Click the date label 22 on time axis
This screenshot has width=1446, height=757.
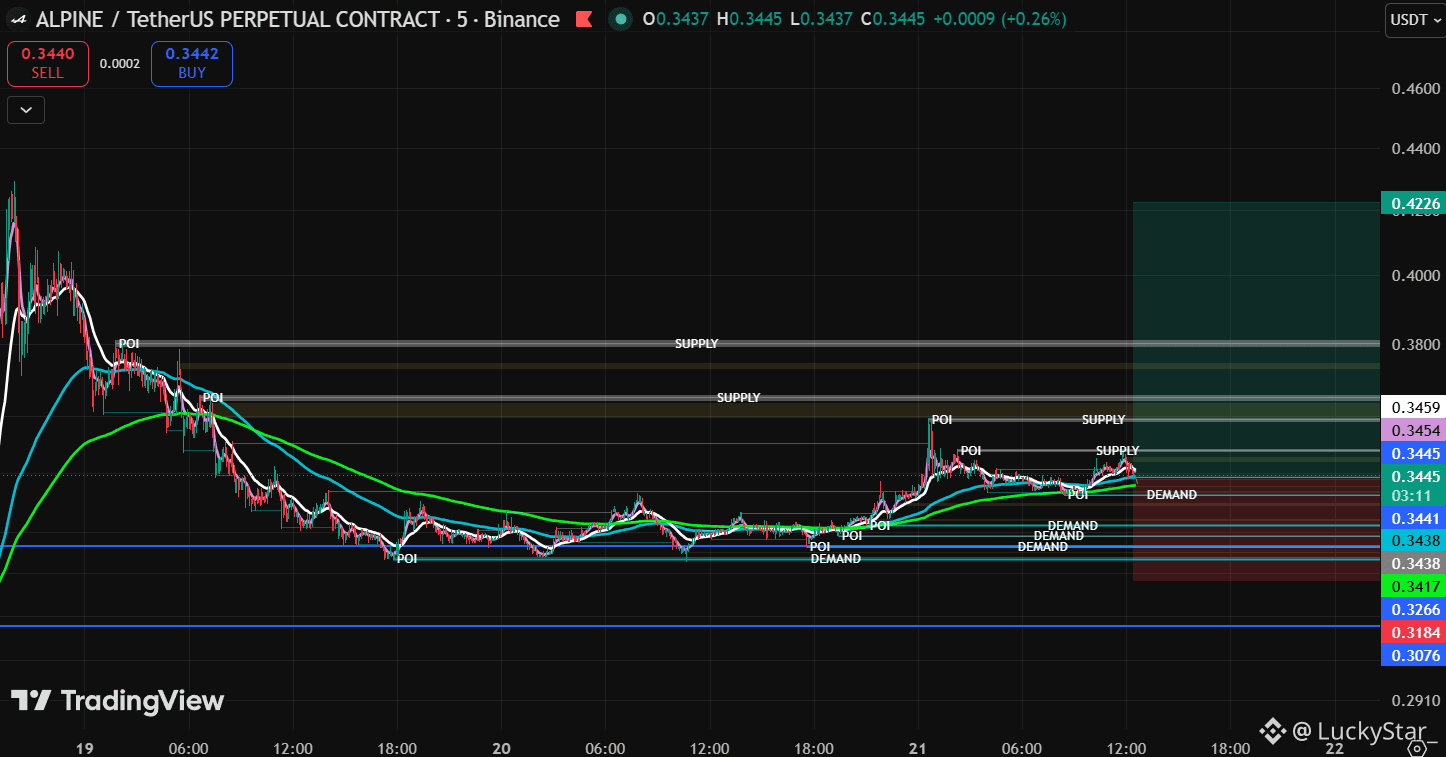[1334, 747]
